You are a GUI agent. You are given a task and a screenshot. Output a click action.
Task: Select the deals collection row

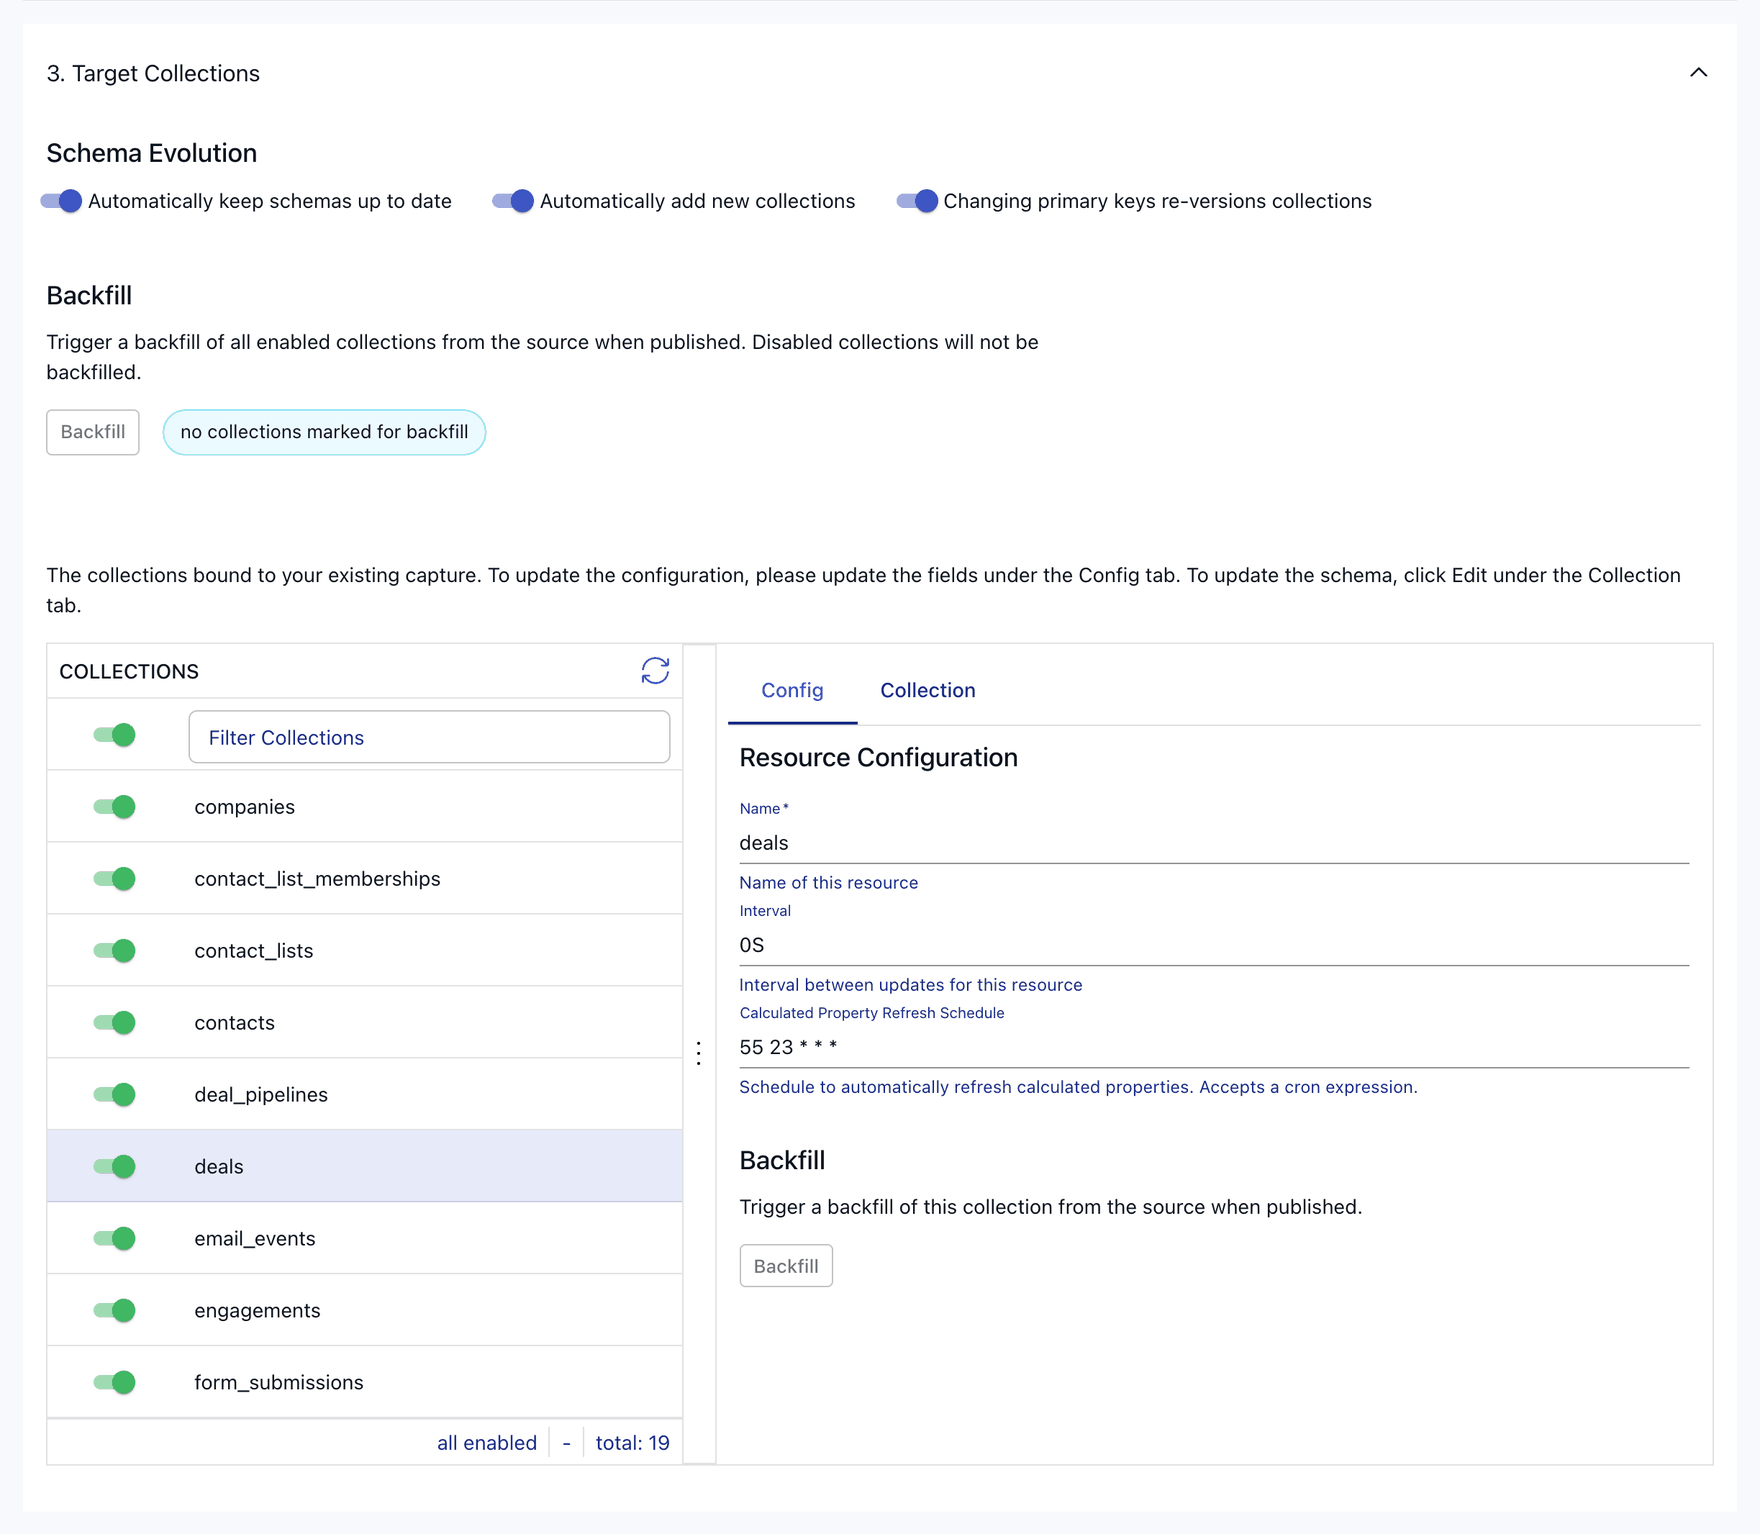pyautogui.click(x=365, y=1167)
